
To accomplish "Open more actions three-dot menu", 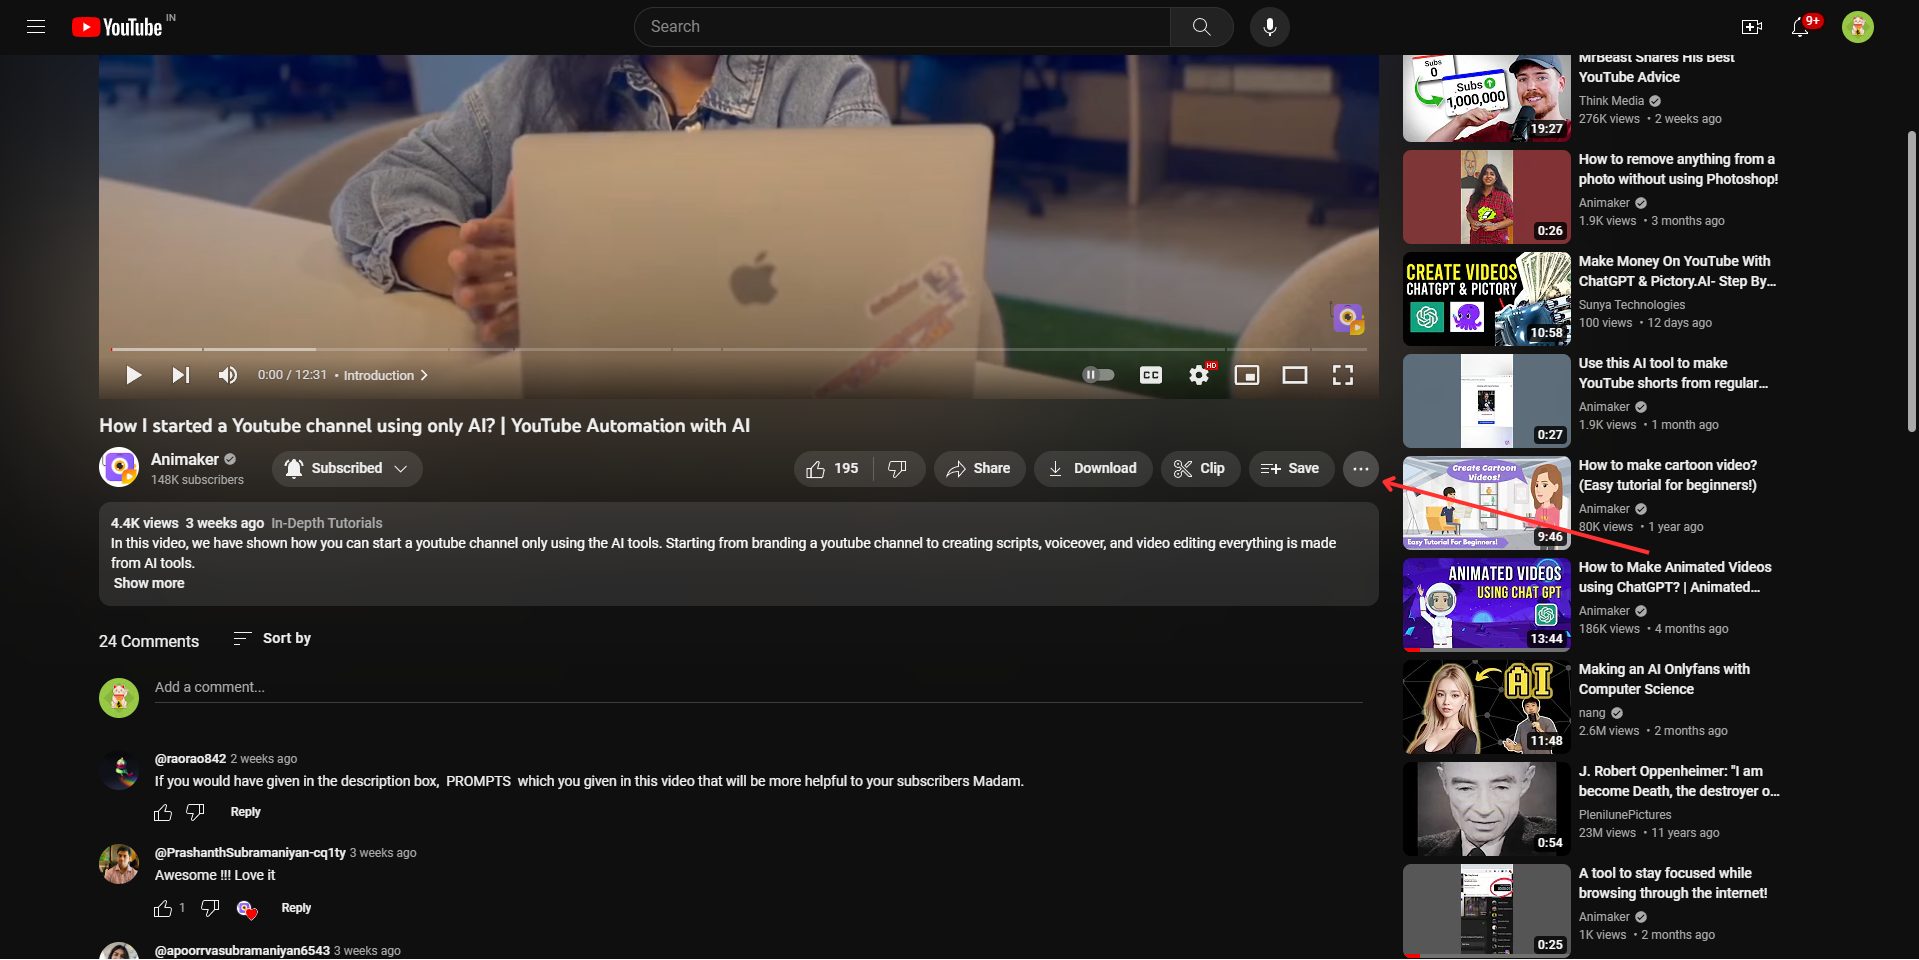I will [1360, 468].
